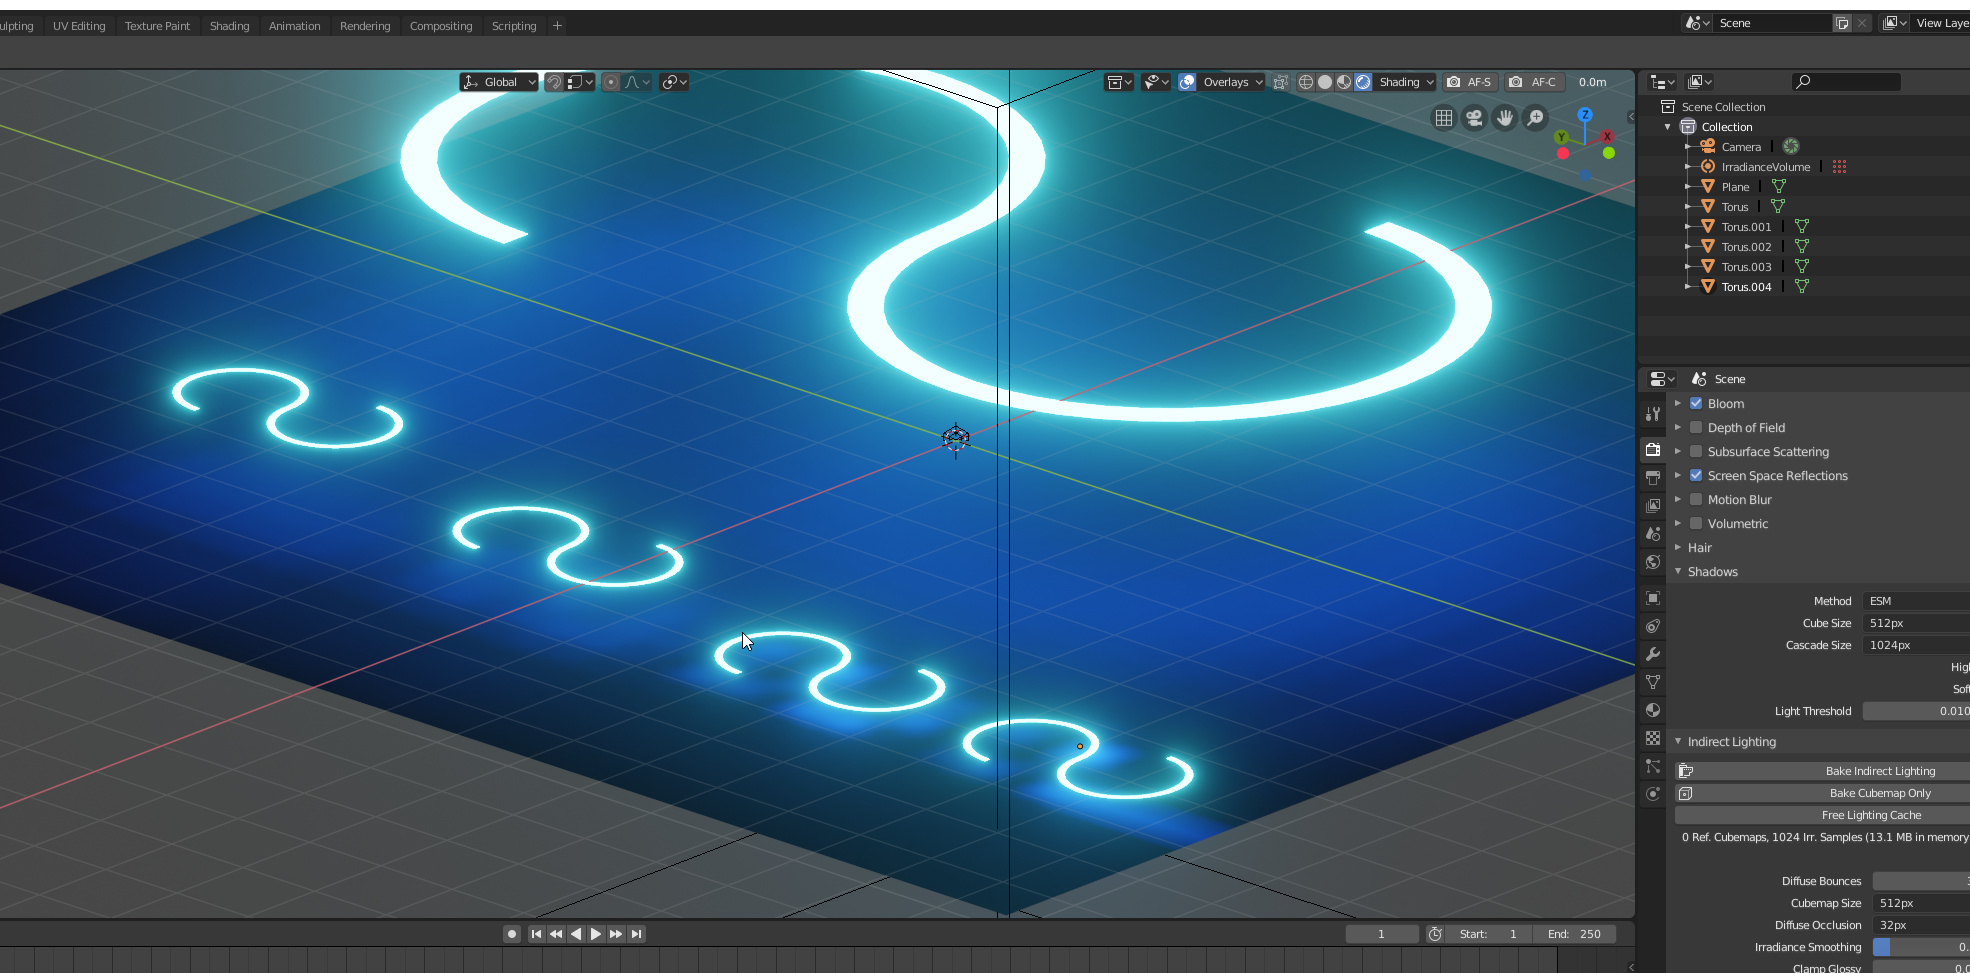Click the Z axis on the navigation gizmo

pyautogui.click(x=1585, y=115)
